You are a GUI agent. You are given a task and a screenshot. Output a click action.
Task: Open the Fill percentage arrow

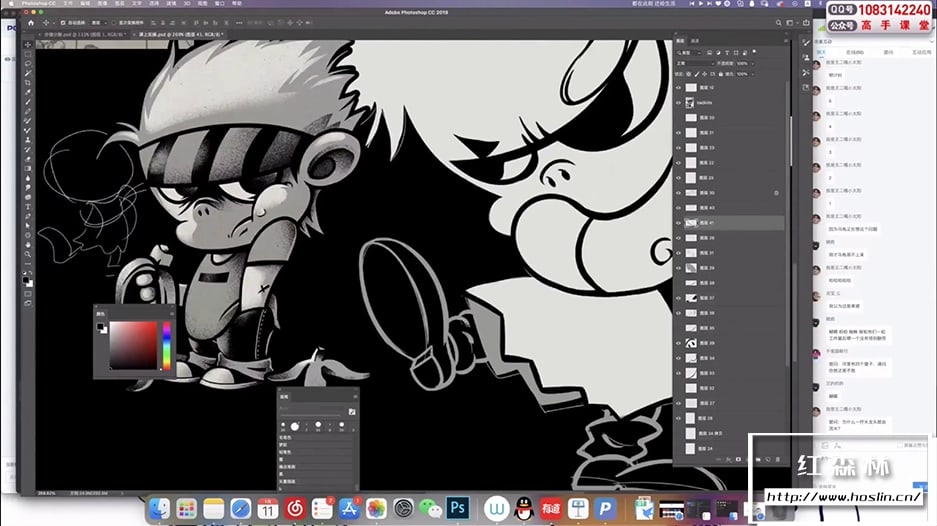coord(752,74)
